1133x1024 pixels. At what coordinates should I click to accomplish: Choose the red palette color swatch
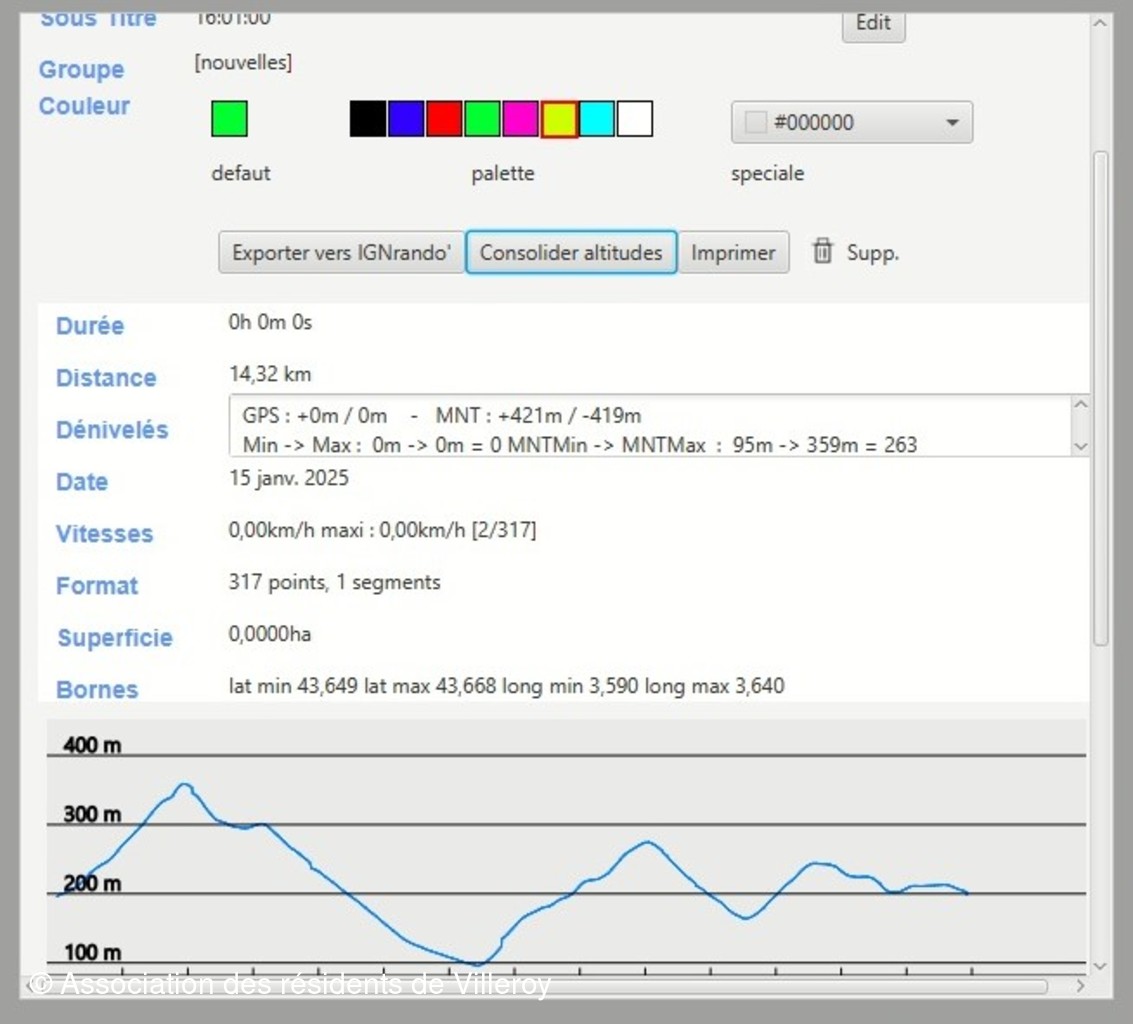pyautogui.click(x=444, y=119)
